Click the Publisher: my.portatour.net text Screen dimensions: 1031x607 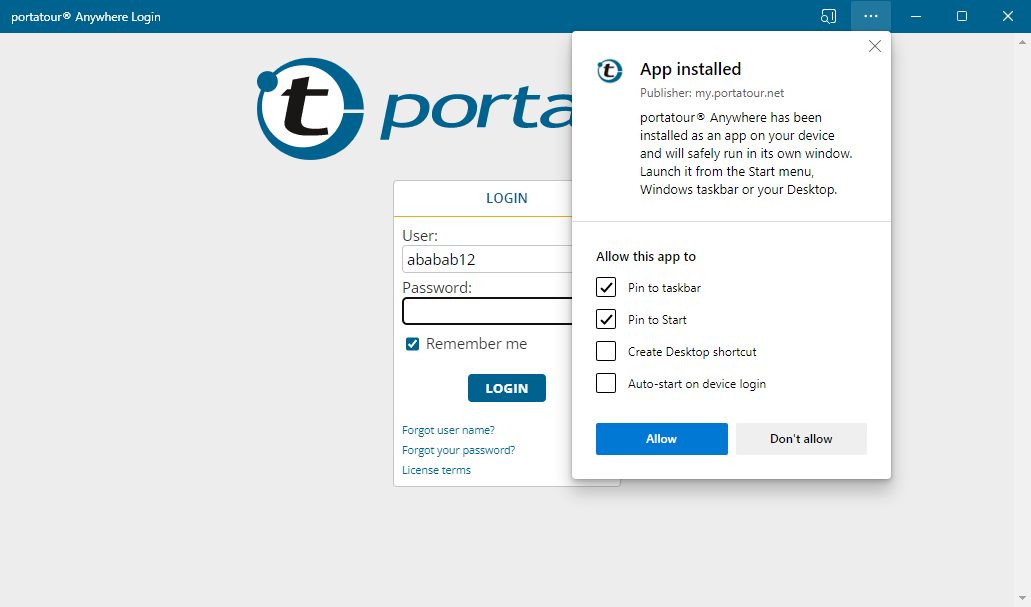click(x=712, y=93)
